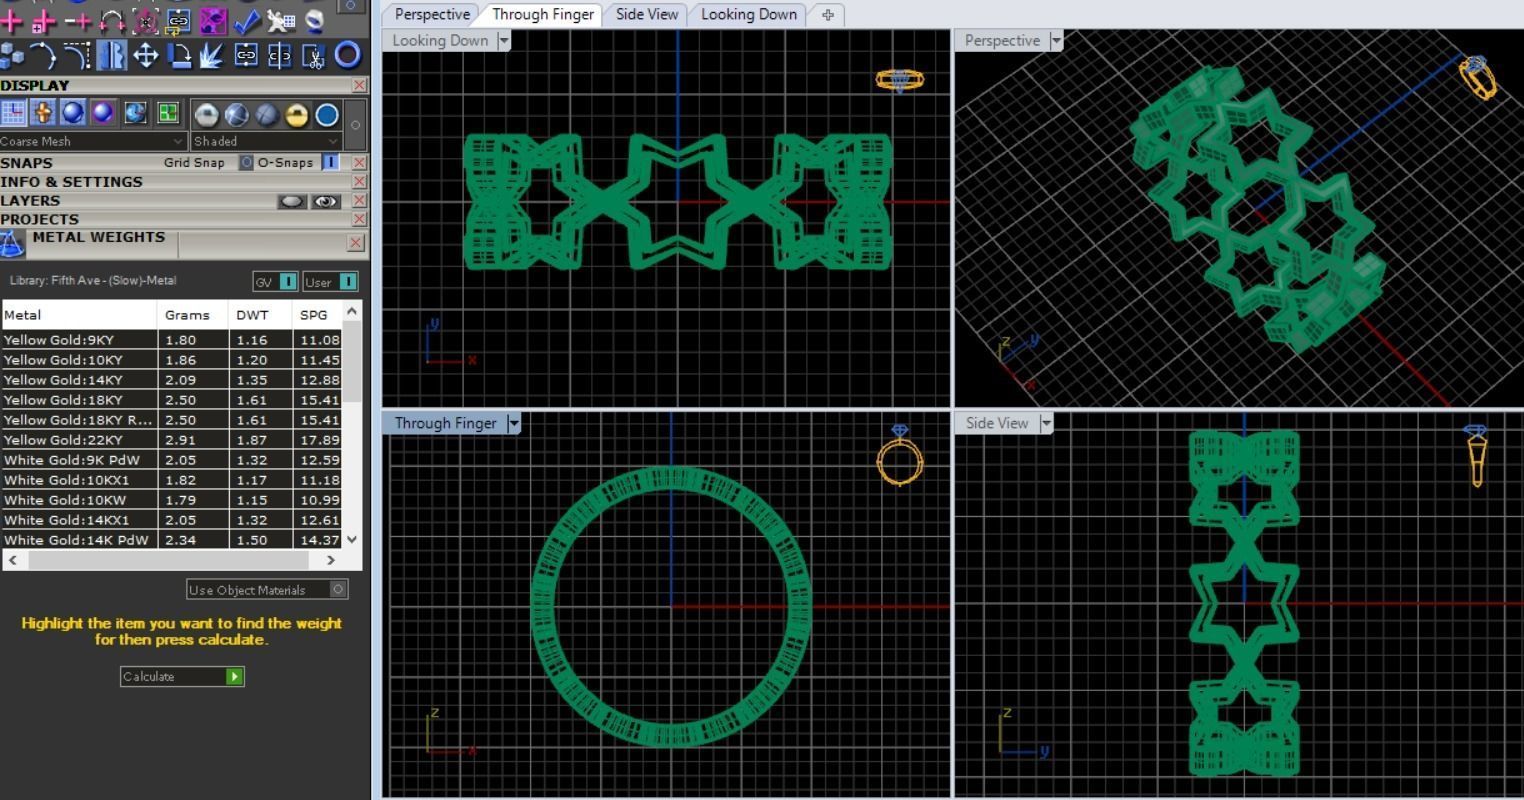Click the Metal Weights scale icon
The height and width of the screenshot is (800, 1524).
coord(12,243)
